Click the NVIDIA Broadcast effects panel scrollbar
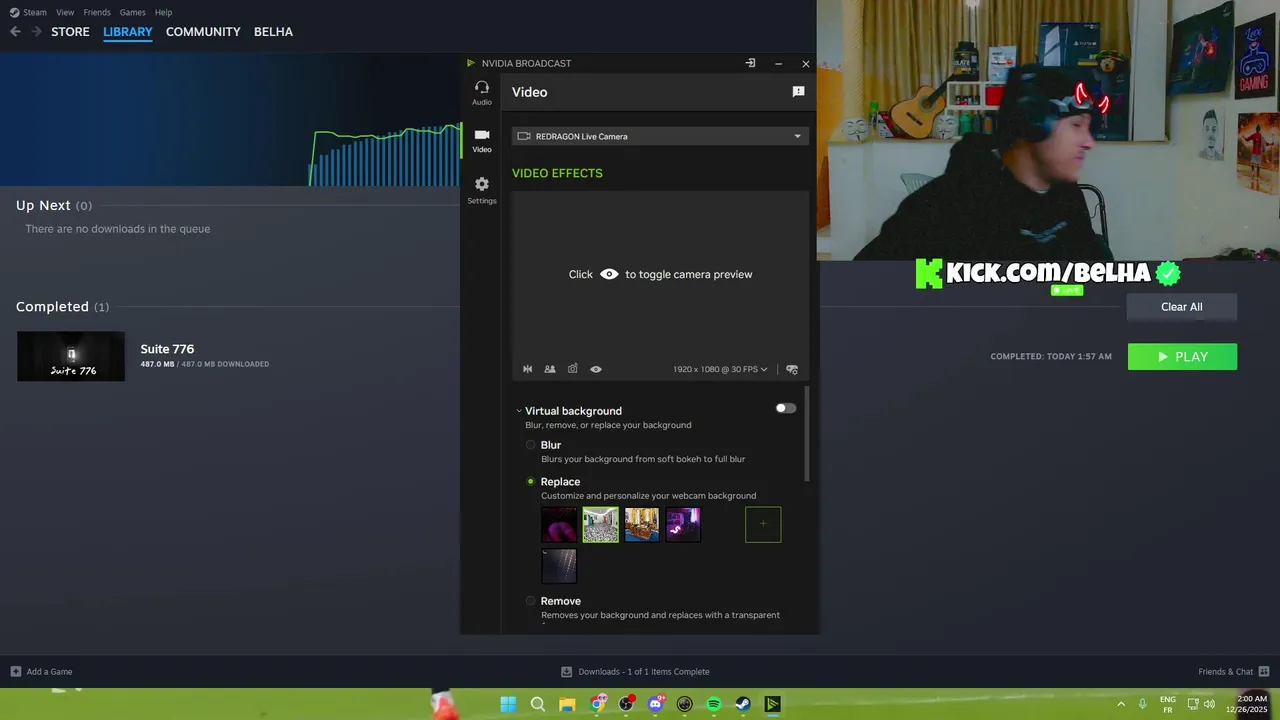Image resolution: width=1280 pixels, height=720 pixels. coord(807,435)
